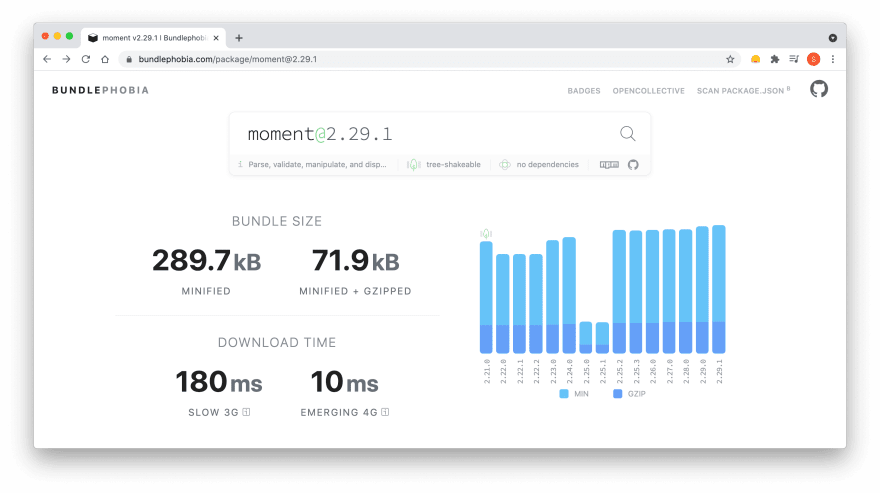
Task: Go to browser home page icon
Action: (x=105, y=59)
